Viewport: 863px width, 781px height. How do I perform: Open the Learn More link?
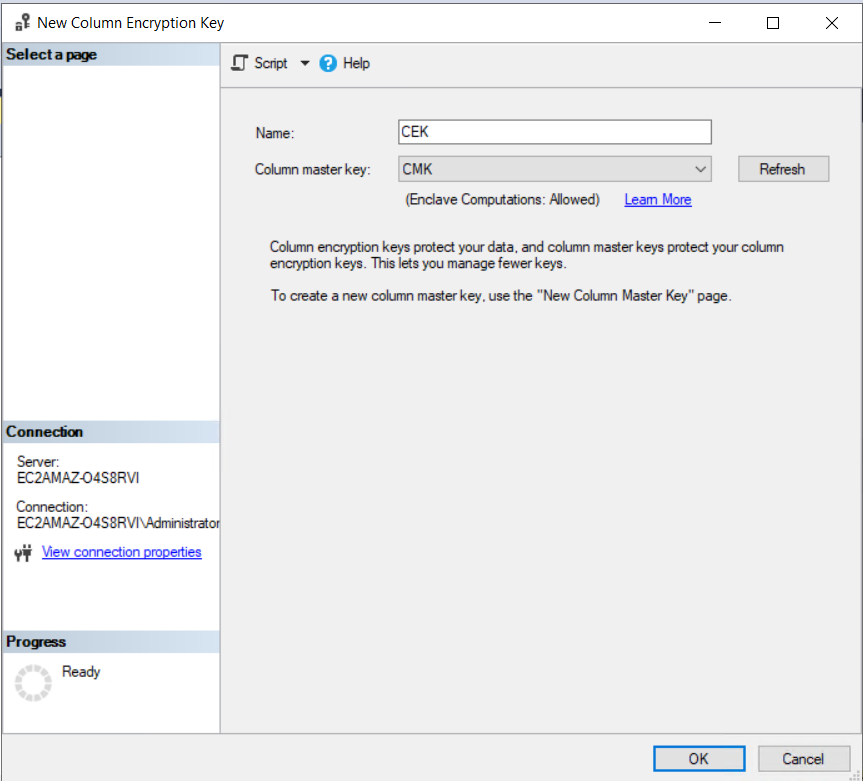pos(657,199)
